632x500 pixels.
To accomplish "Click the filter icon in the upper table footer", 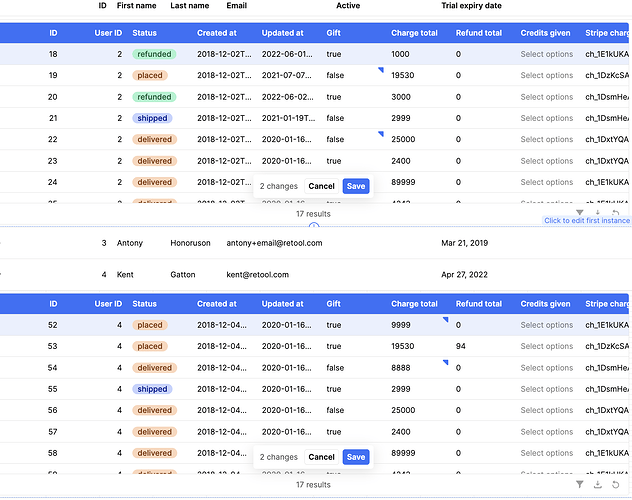I will click(x=580, y=212).
